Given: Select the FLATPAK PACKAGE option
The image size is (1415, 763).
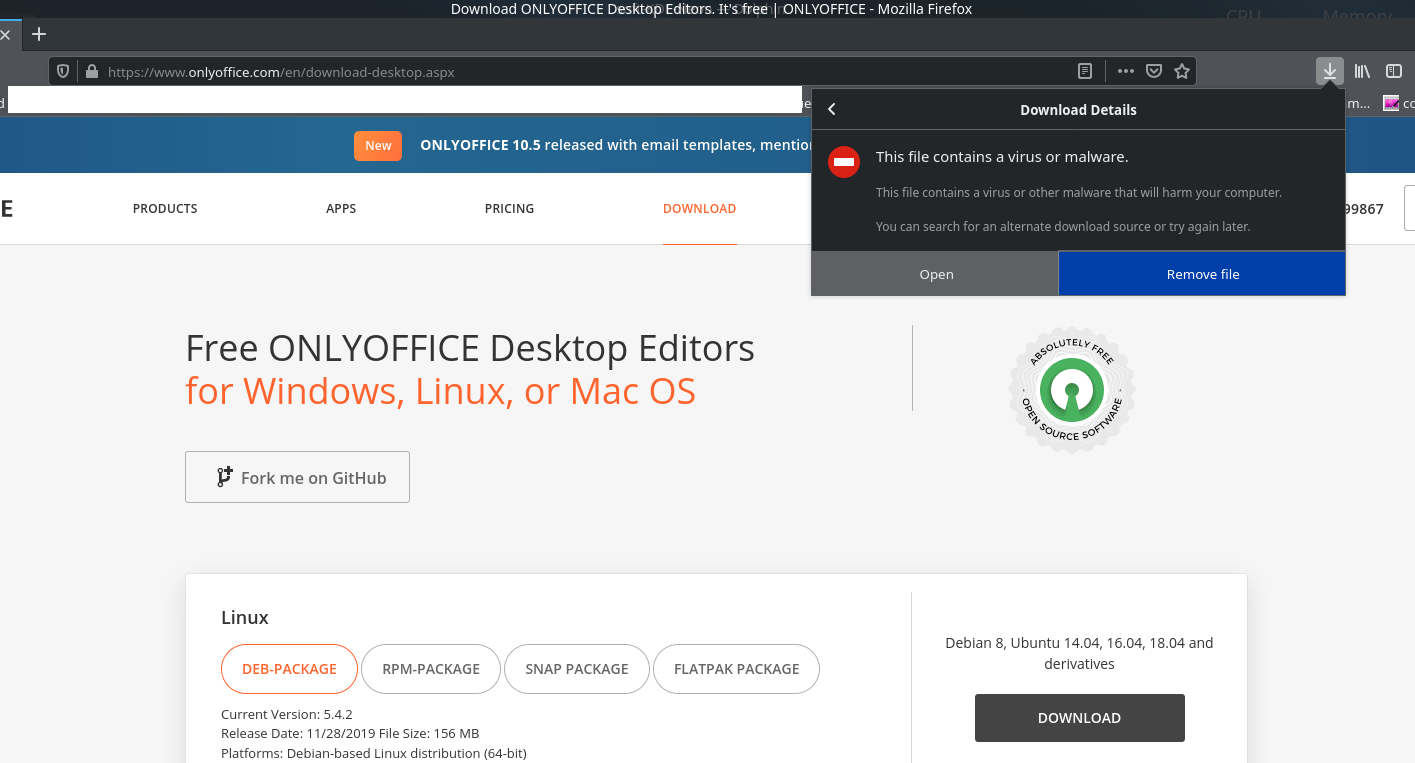Looking at the screenshot, I should [x=736, y=668].
